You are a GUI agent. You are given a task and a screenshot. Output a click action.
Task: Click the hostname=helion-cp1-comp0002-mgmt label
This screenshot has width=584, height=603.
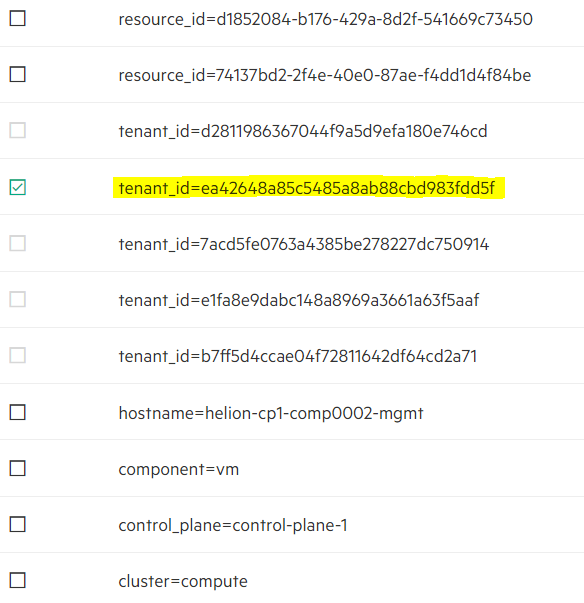click(271, 413)
